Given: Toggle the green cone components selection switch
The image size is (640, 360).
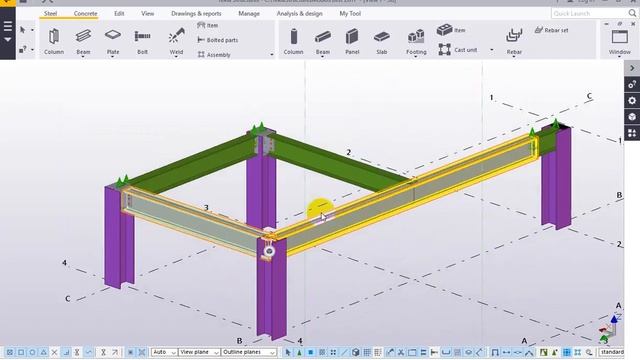Looking at the screenshot, I should pos(299,352).
